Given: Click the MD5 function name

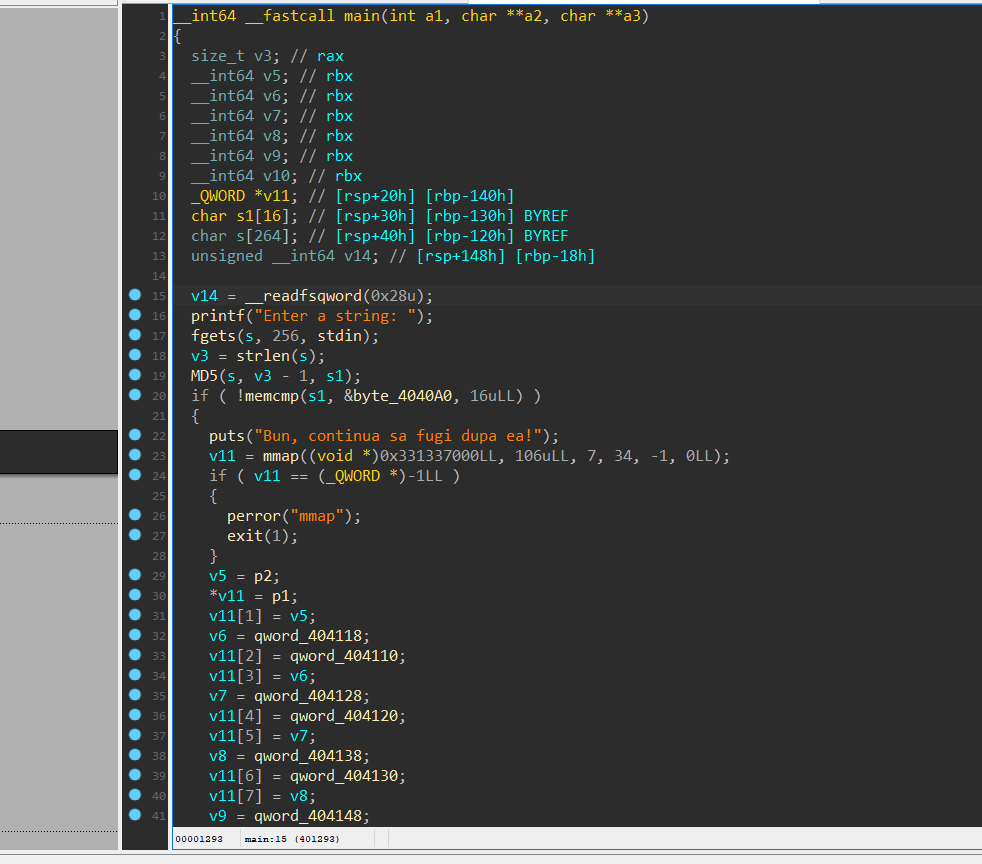Looking at the screenshot, I should point(204,376).
